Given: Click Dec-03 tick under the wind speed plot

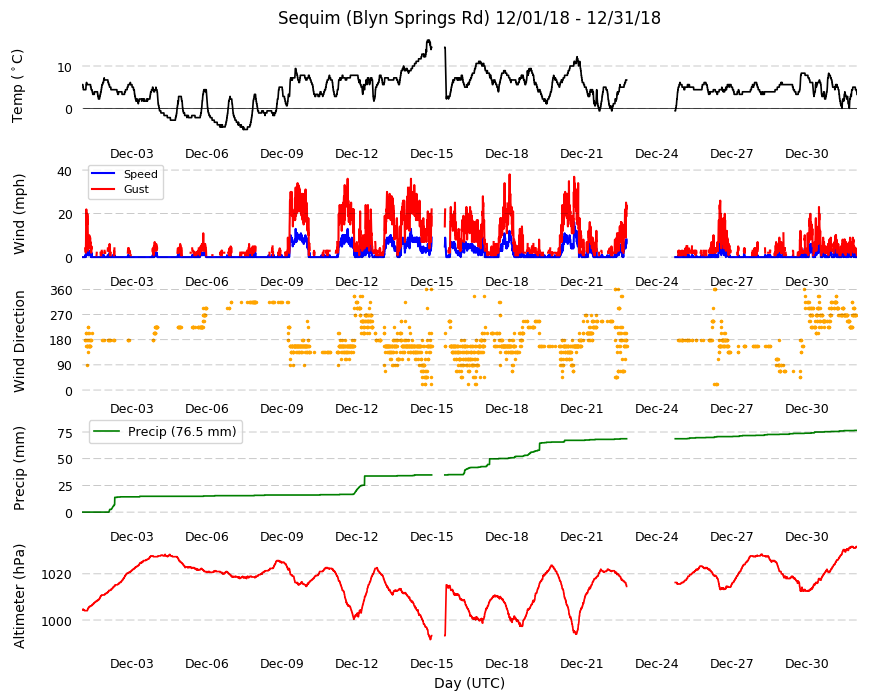Looking at the screenshot, I should click(x=131, y=281).
